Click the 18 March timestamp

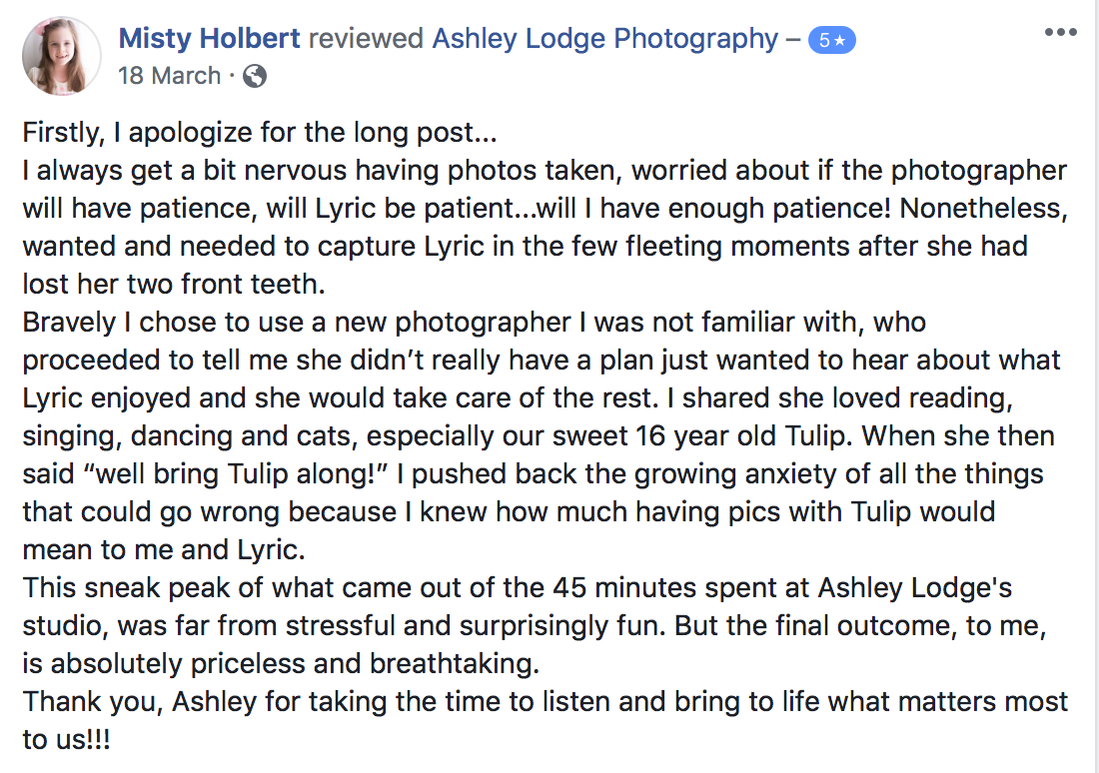(169, 76)
